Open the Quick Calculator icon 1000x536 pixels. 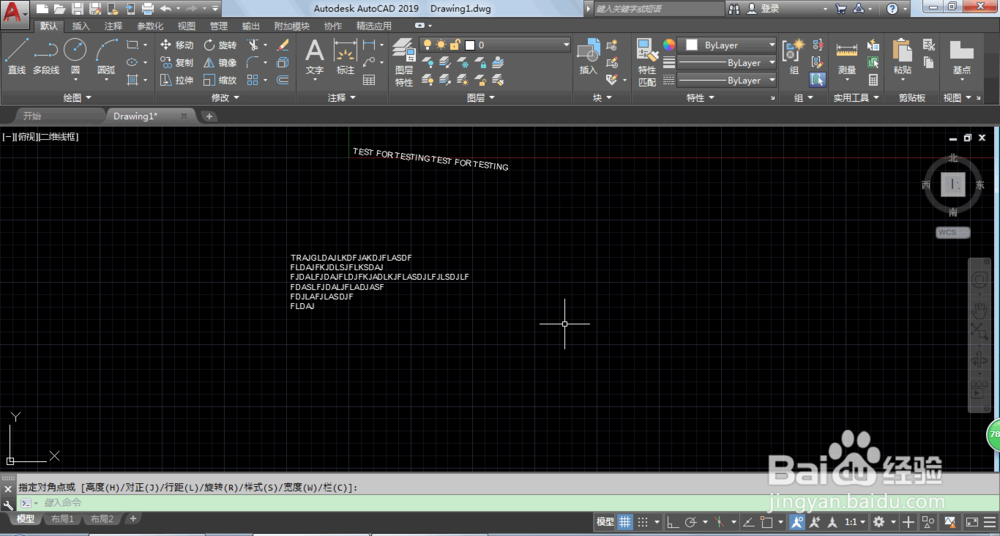[873, 80]
